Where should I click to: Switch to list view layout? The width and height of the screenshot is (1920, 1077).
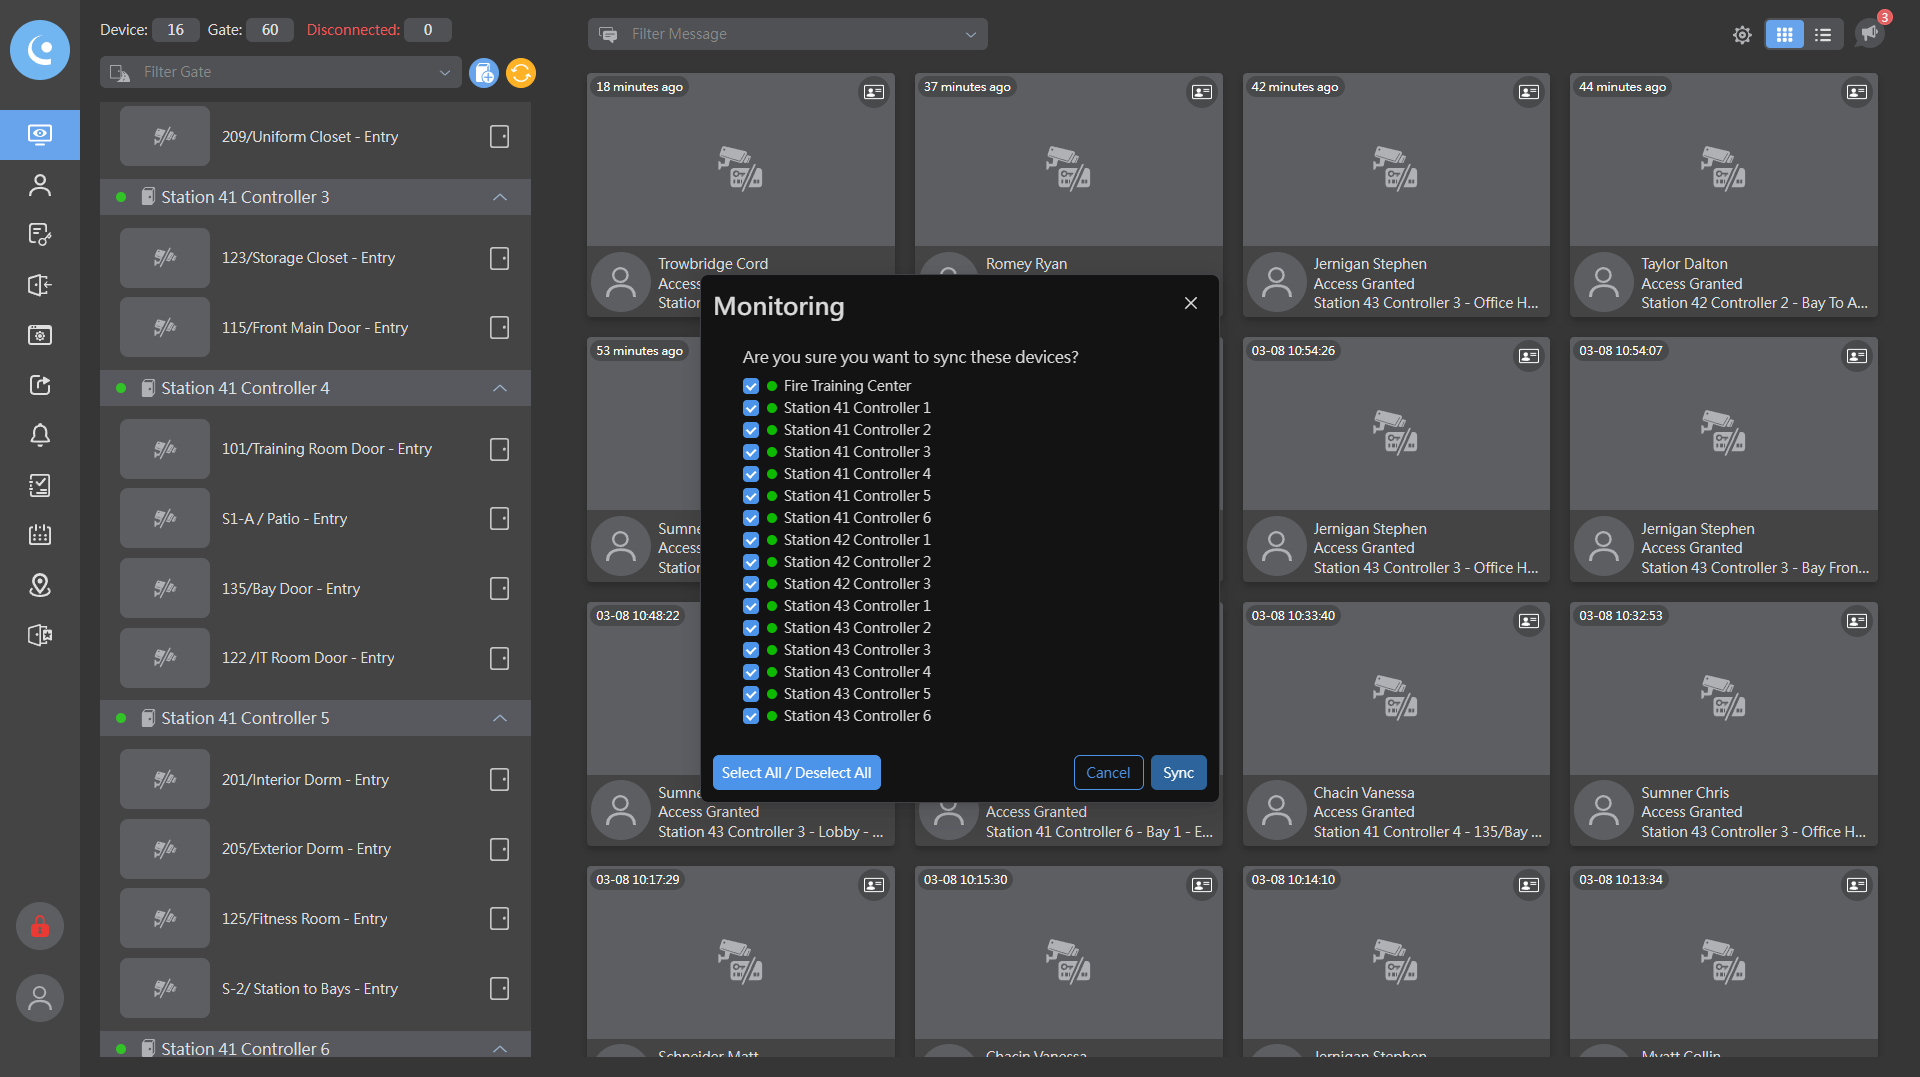click(1823, 35)
